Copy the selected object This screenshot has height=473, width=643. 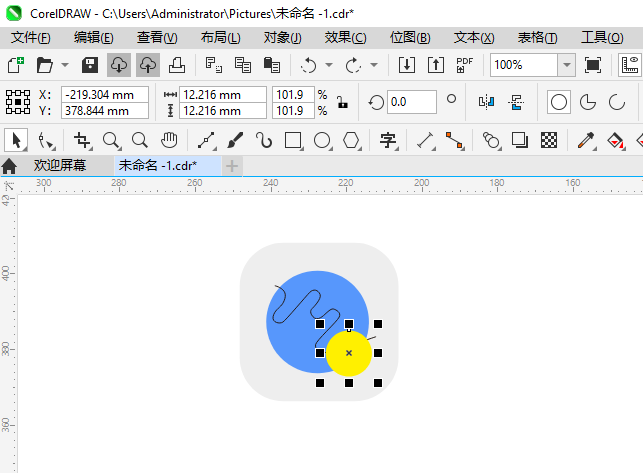[243, 65]
